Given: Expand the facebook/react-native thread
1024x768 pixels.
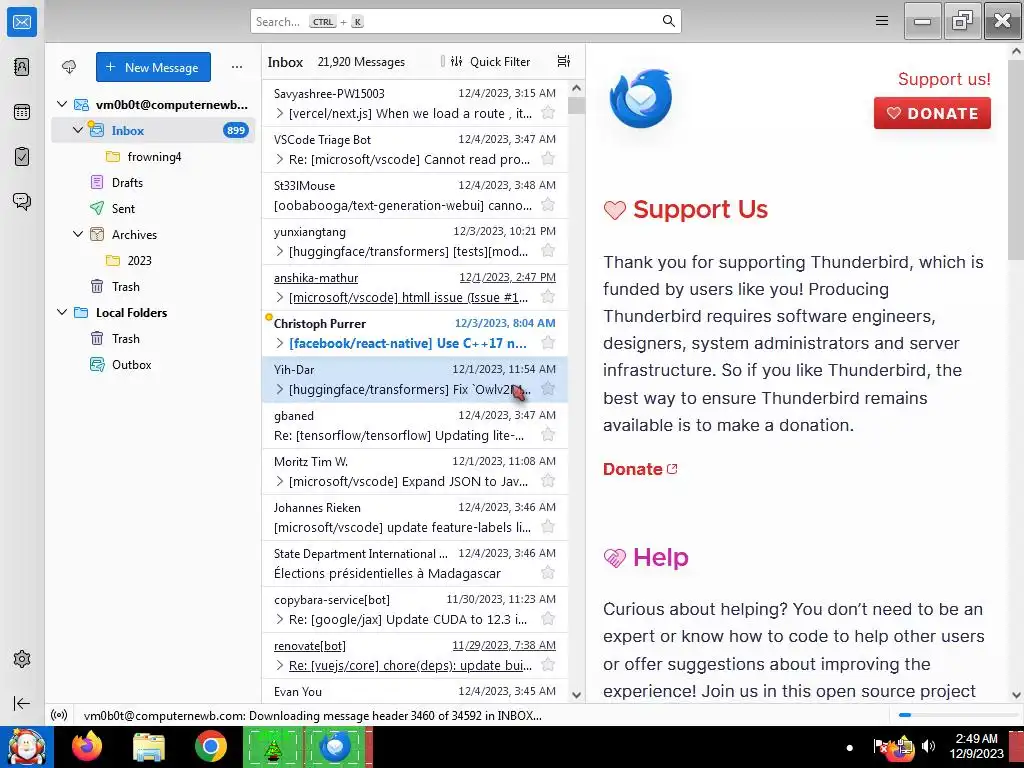Looking at the screenshot, I should click(x=280, y=344).
